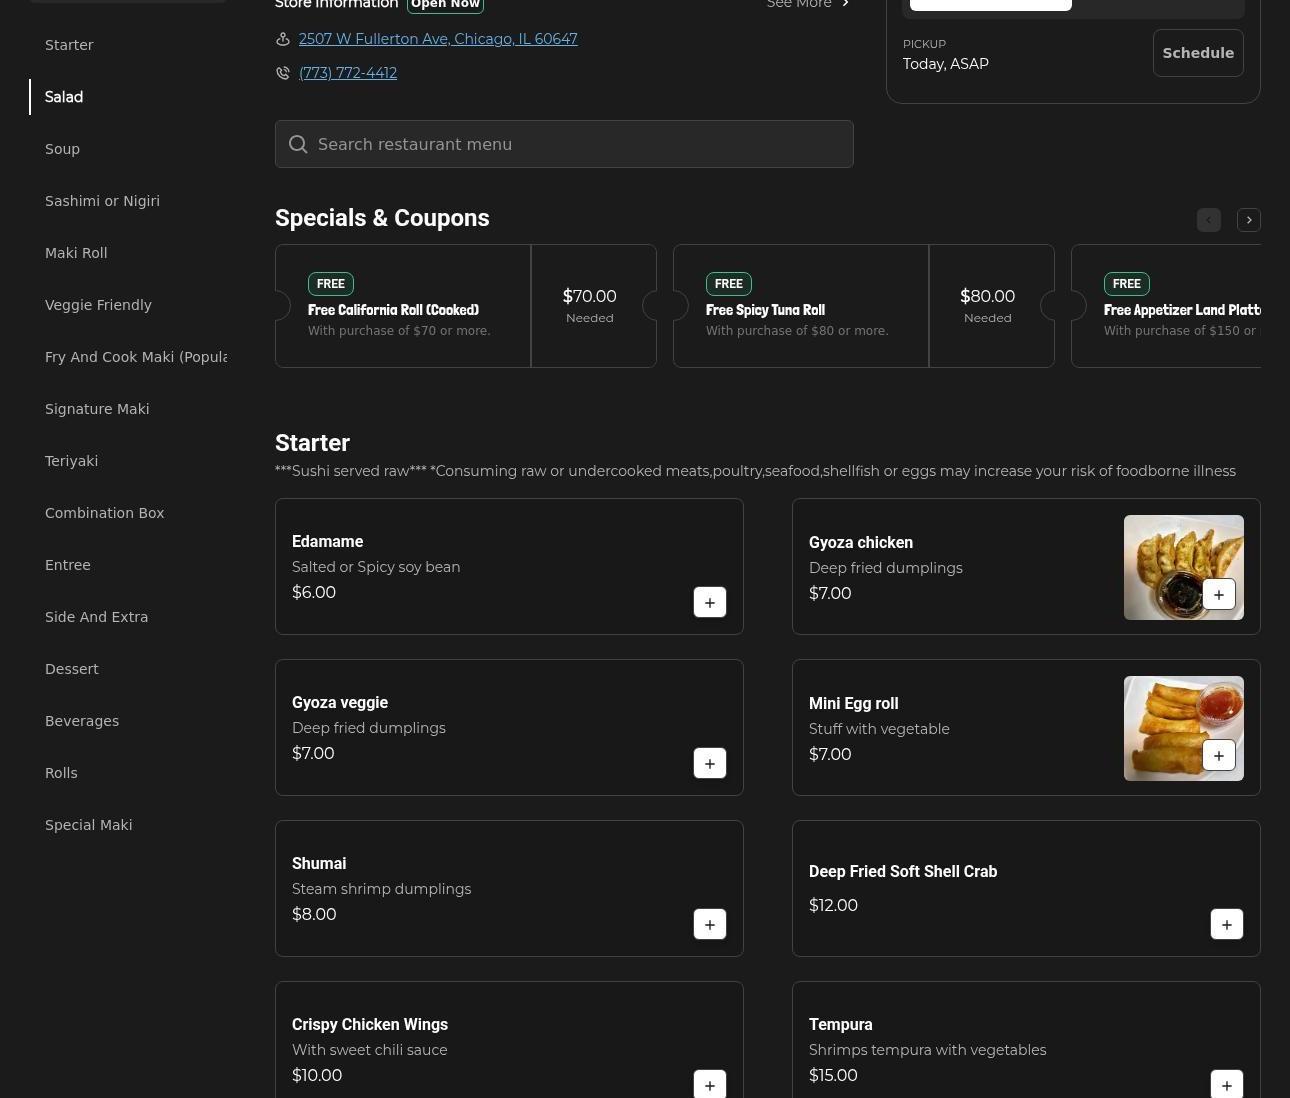The height and width of the screenshot is (1098, 1290).
Task: Expand store info via See More
Action: (808, 5)
